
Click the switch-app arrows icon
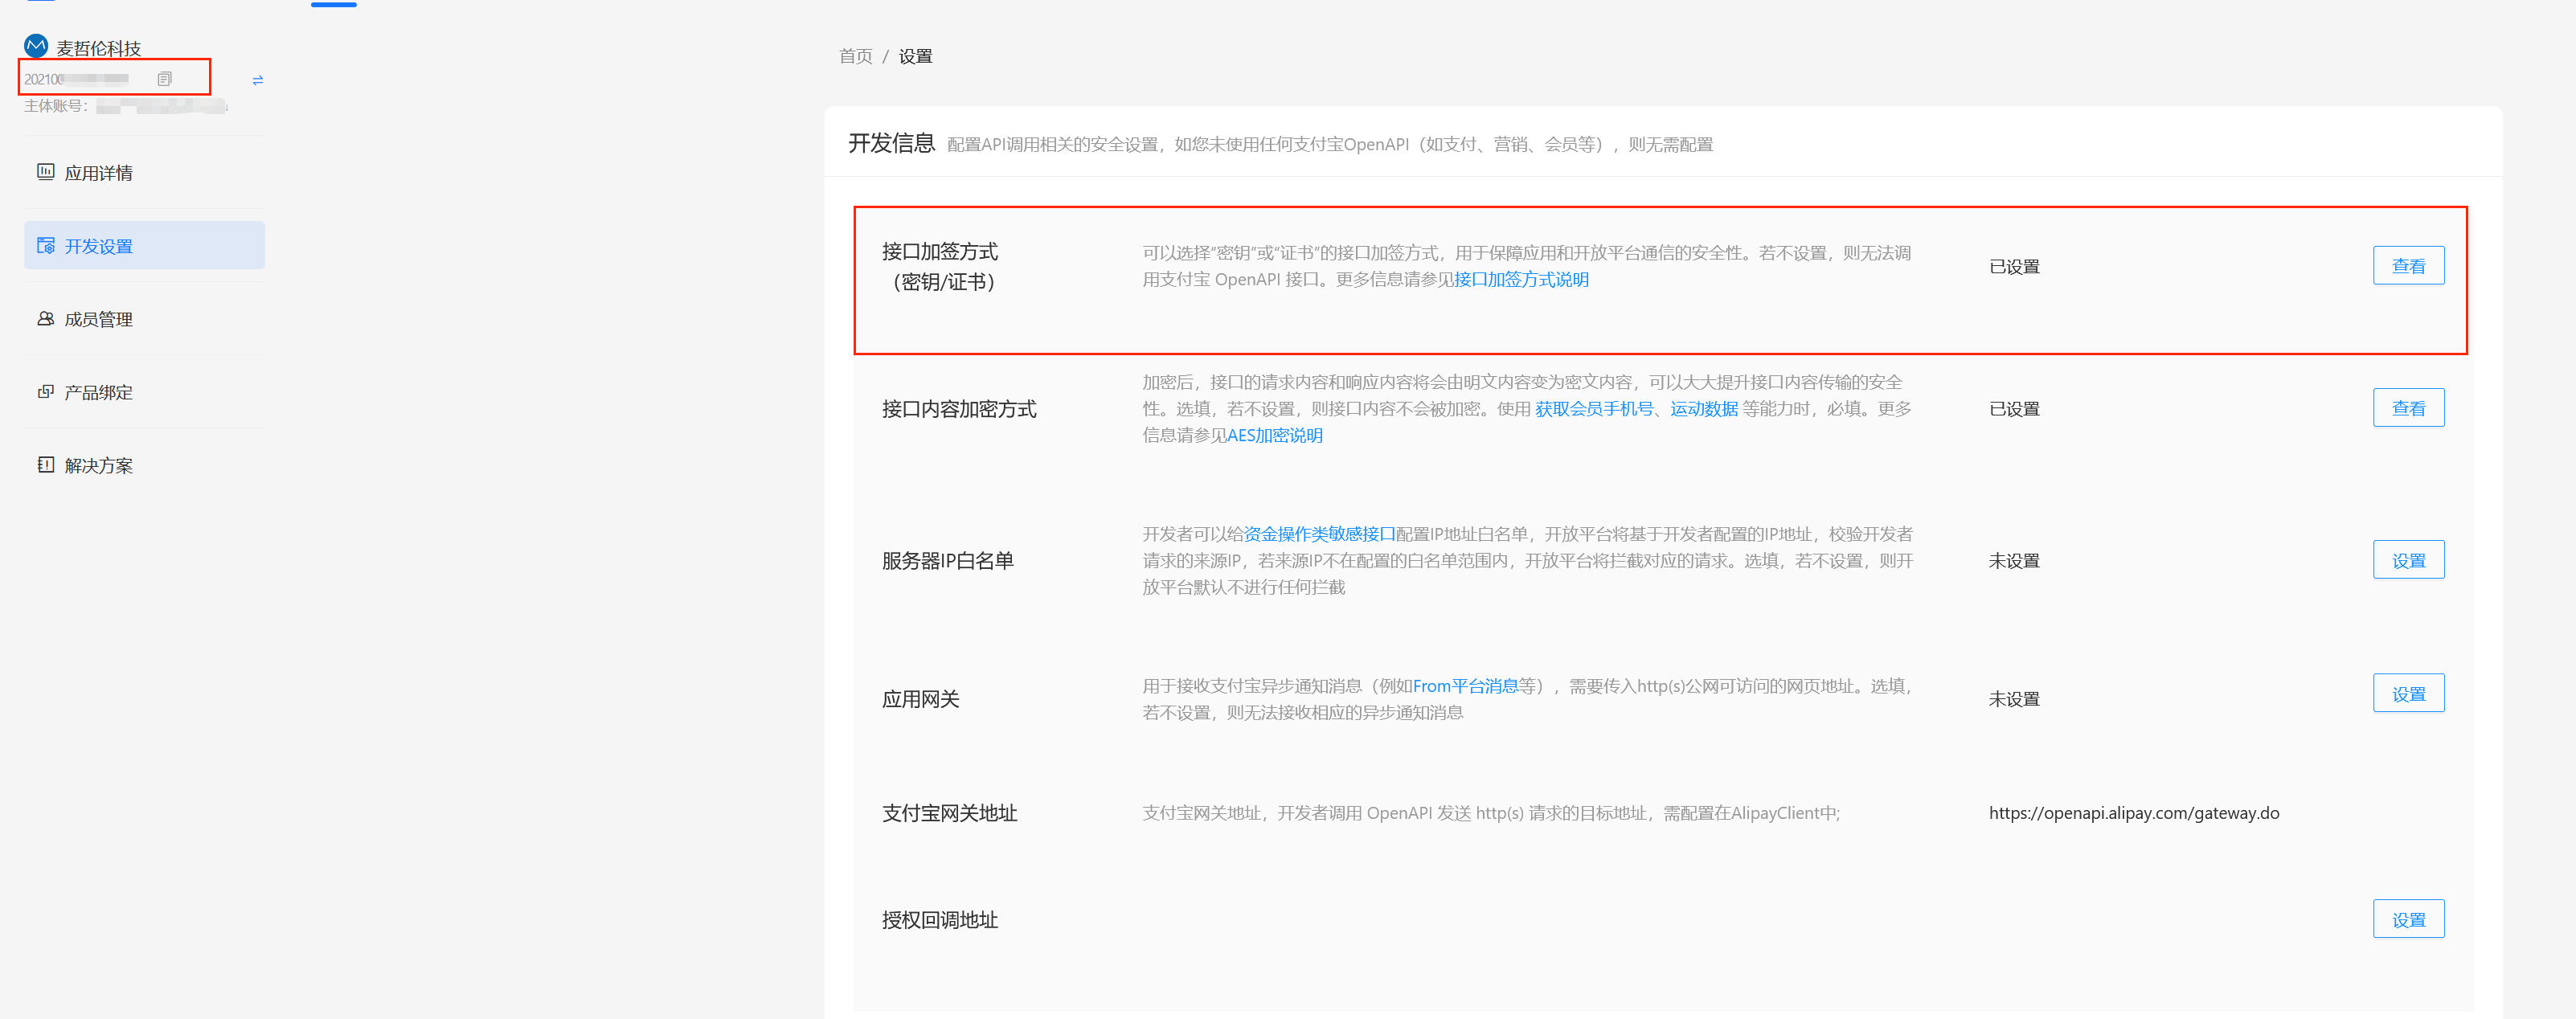point(258,80)
